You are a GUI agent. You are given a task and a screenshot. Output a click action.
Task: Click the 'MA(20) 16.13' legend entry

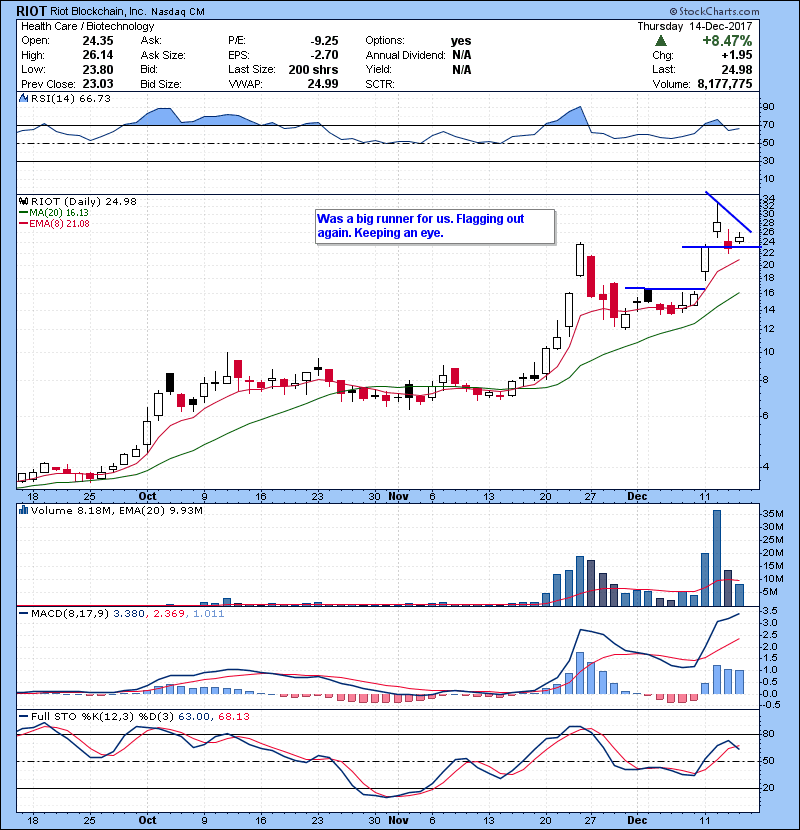click(59, 213)
